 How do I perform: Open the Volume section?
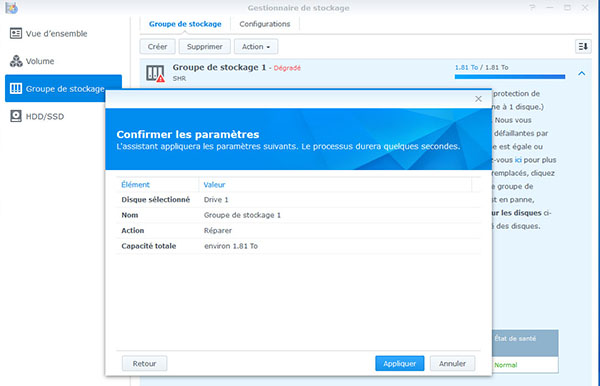pos(32,61)
